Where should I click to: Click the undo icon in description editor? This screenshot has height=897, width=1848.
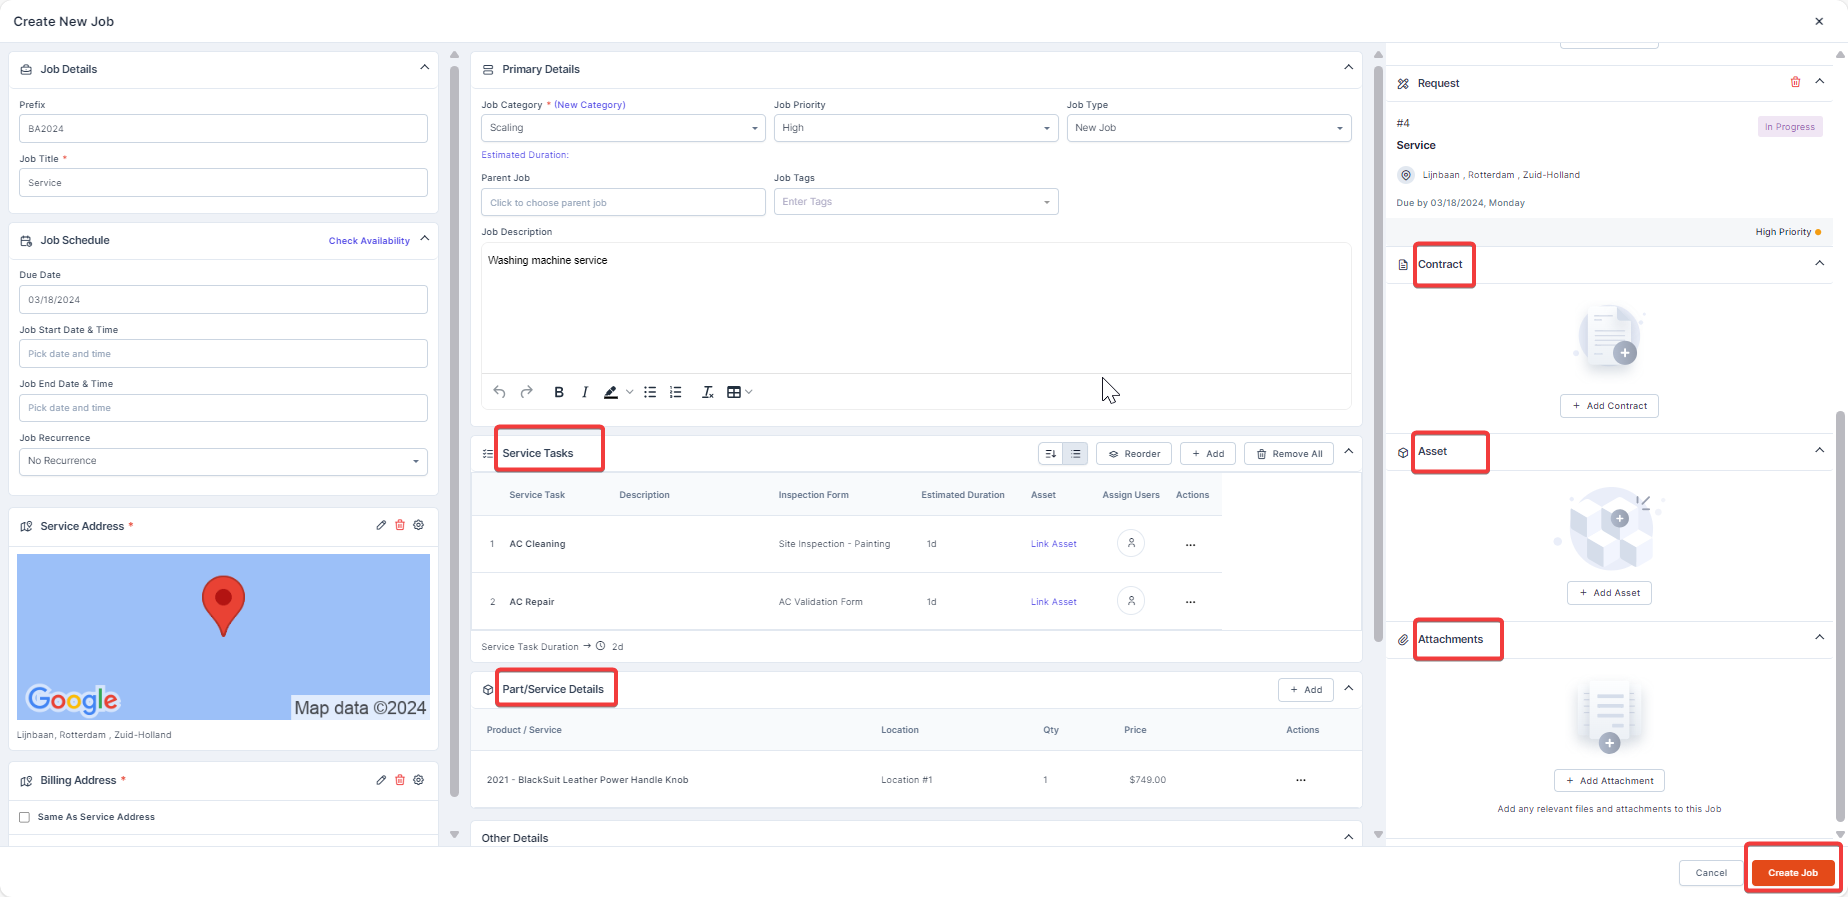pyautogui.click(x=500, y=392)
